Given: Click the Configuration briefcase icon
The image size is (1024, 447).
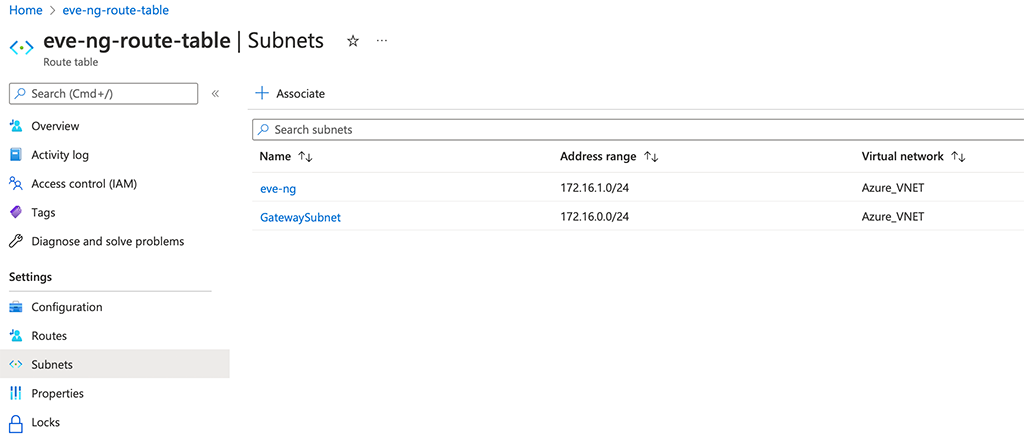Looking at the screenshot, I should tap(16, 307).
